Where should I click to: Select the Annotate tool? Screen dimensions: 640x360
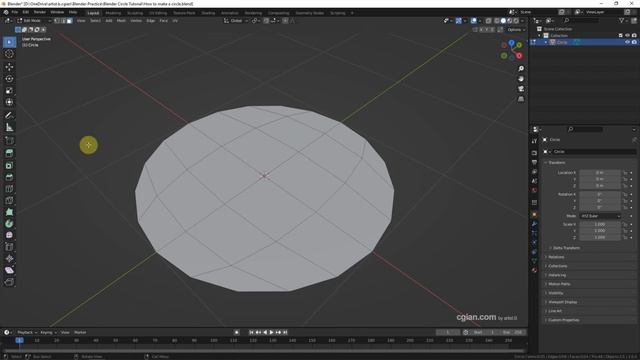(9, 116)
